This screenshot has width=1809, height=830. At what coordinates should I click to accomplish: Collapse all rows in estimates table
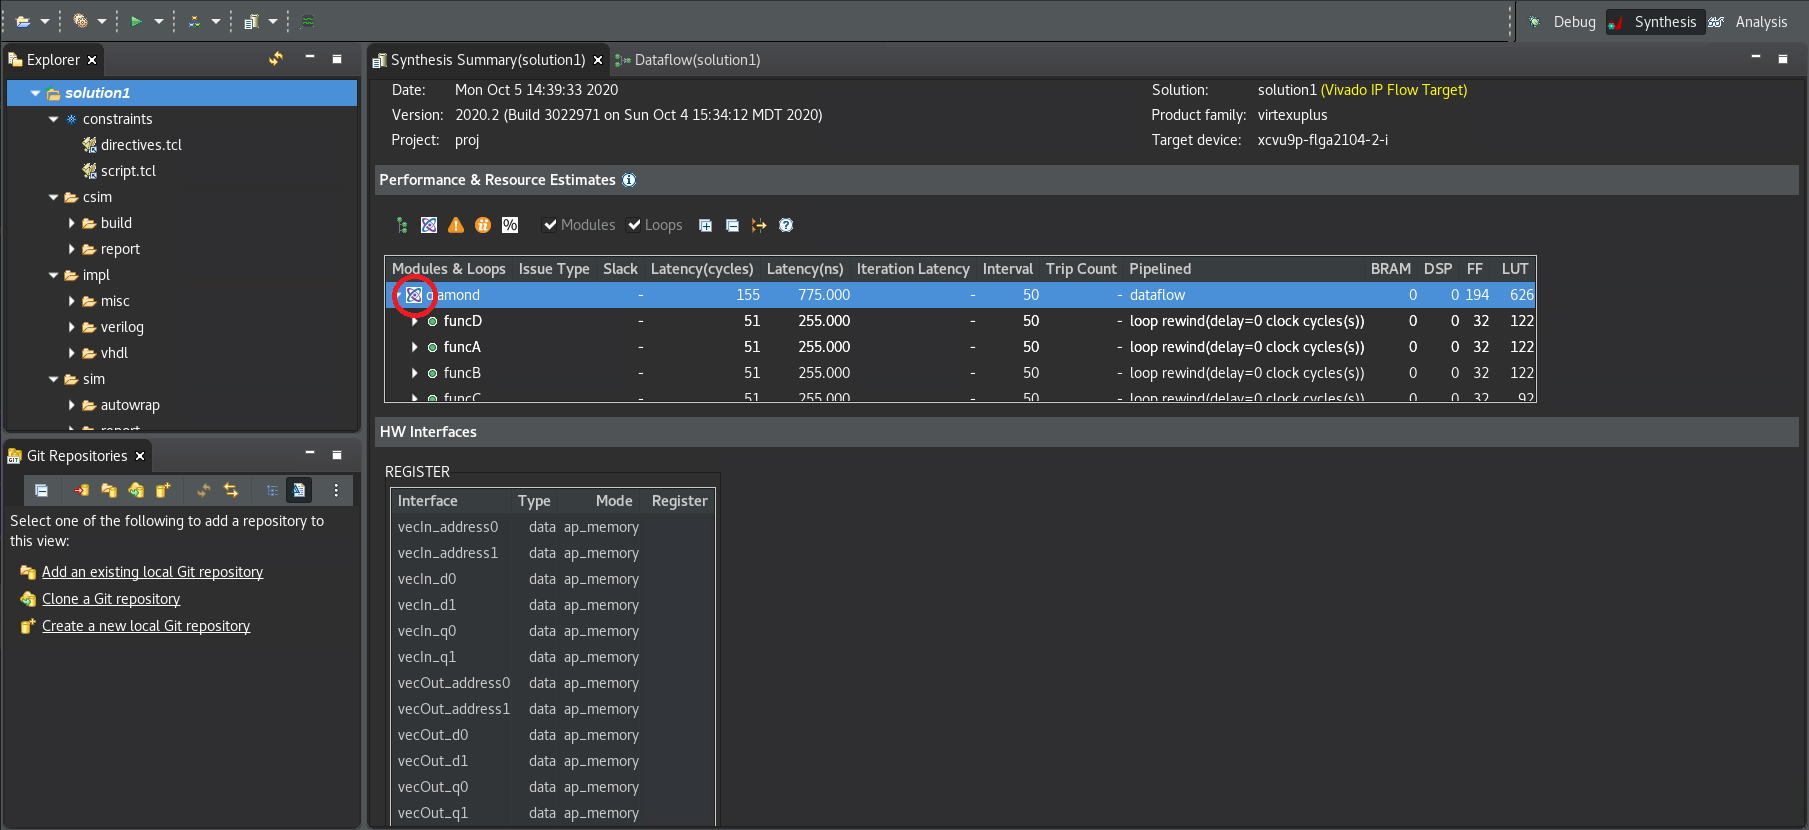point(732,225)
